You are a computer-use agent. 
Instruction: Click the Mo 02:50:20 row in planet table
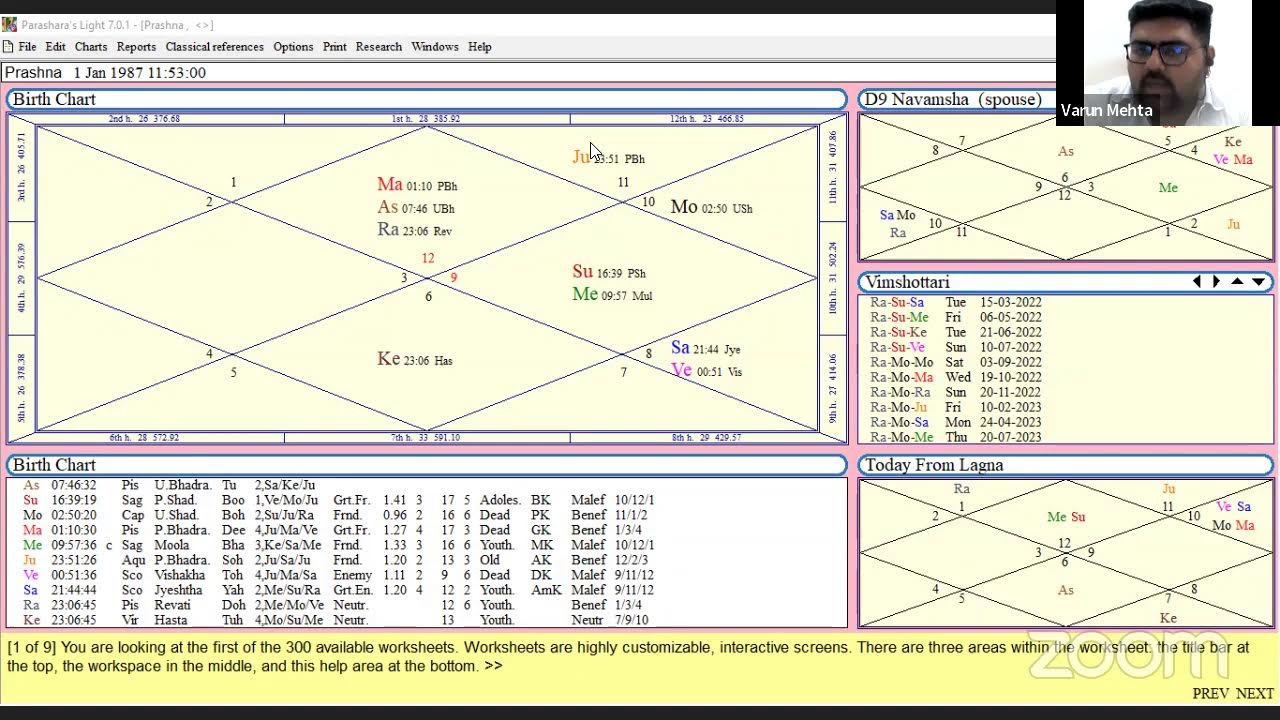point(338,515)
